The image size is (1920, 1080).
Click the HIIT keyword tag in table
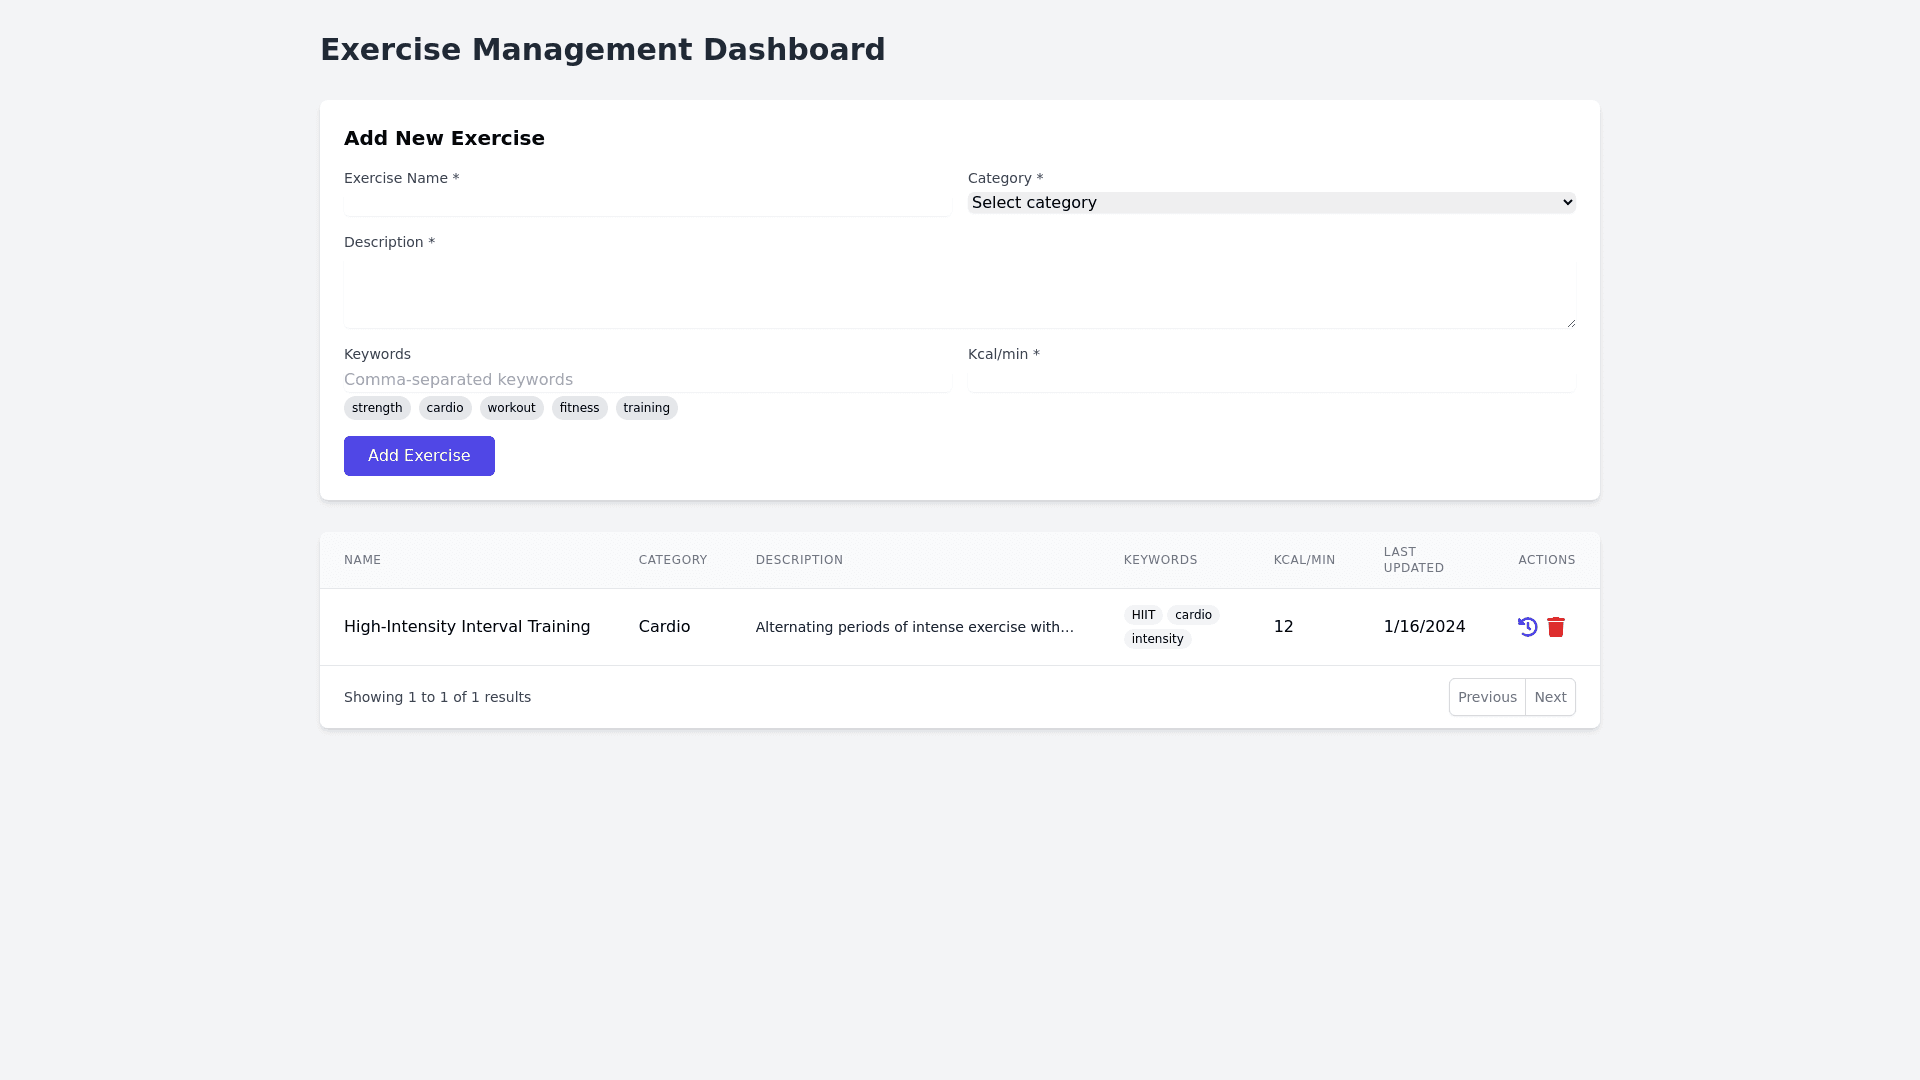(x=1143, y=615)
